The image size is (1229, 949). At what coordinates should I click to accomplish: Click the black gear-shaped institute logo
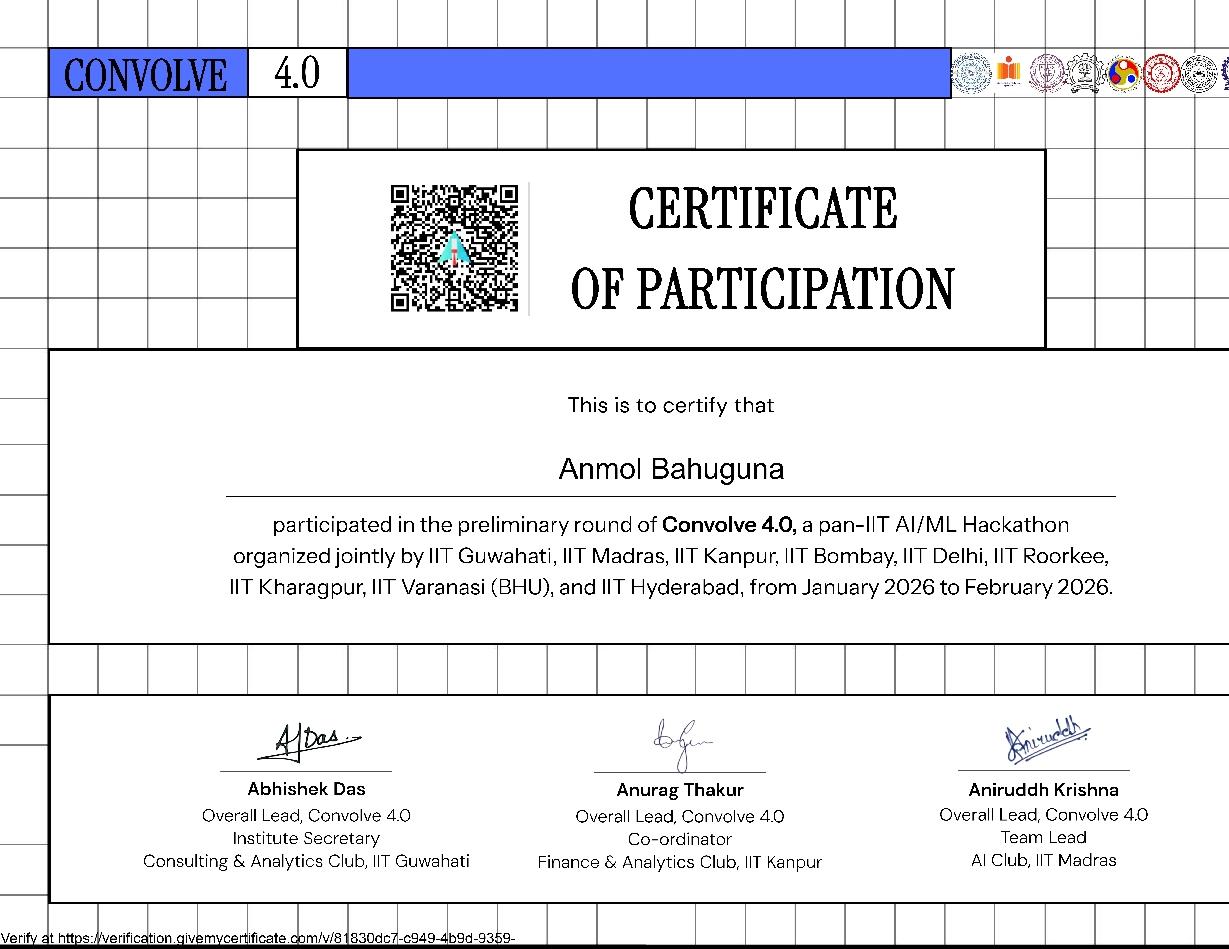coord(1085,72)
